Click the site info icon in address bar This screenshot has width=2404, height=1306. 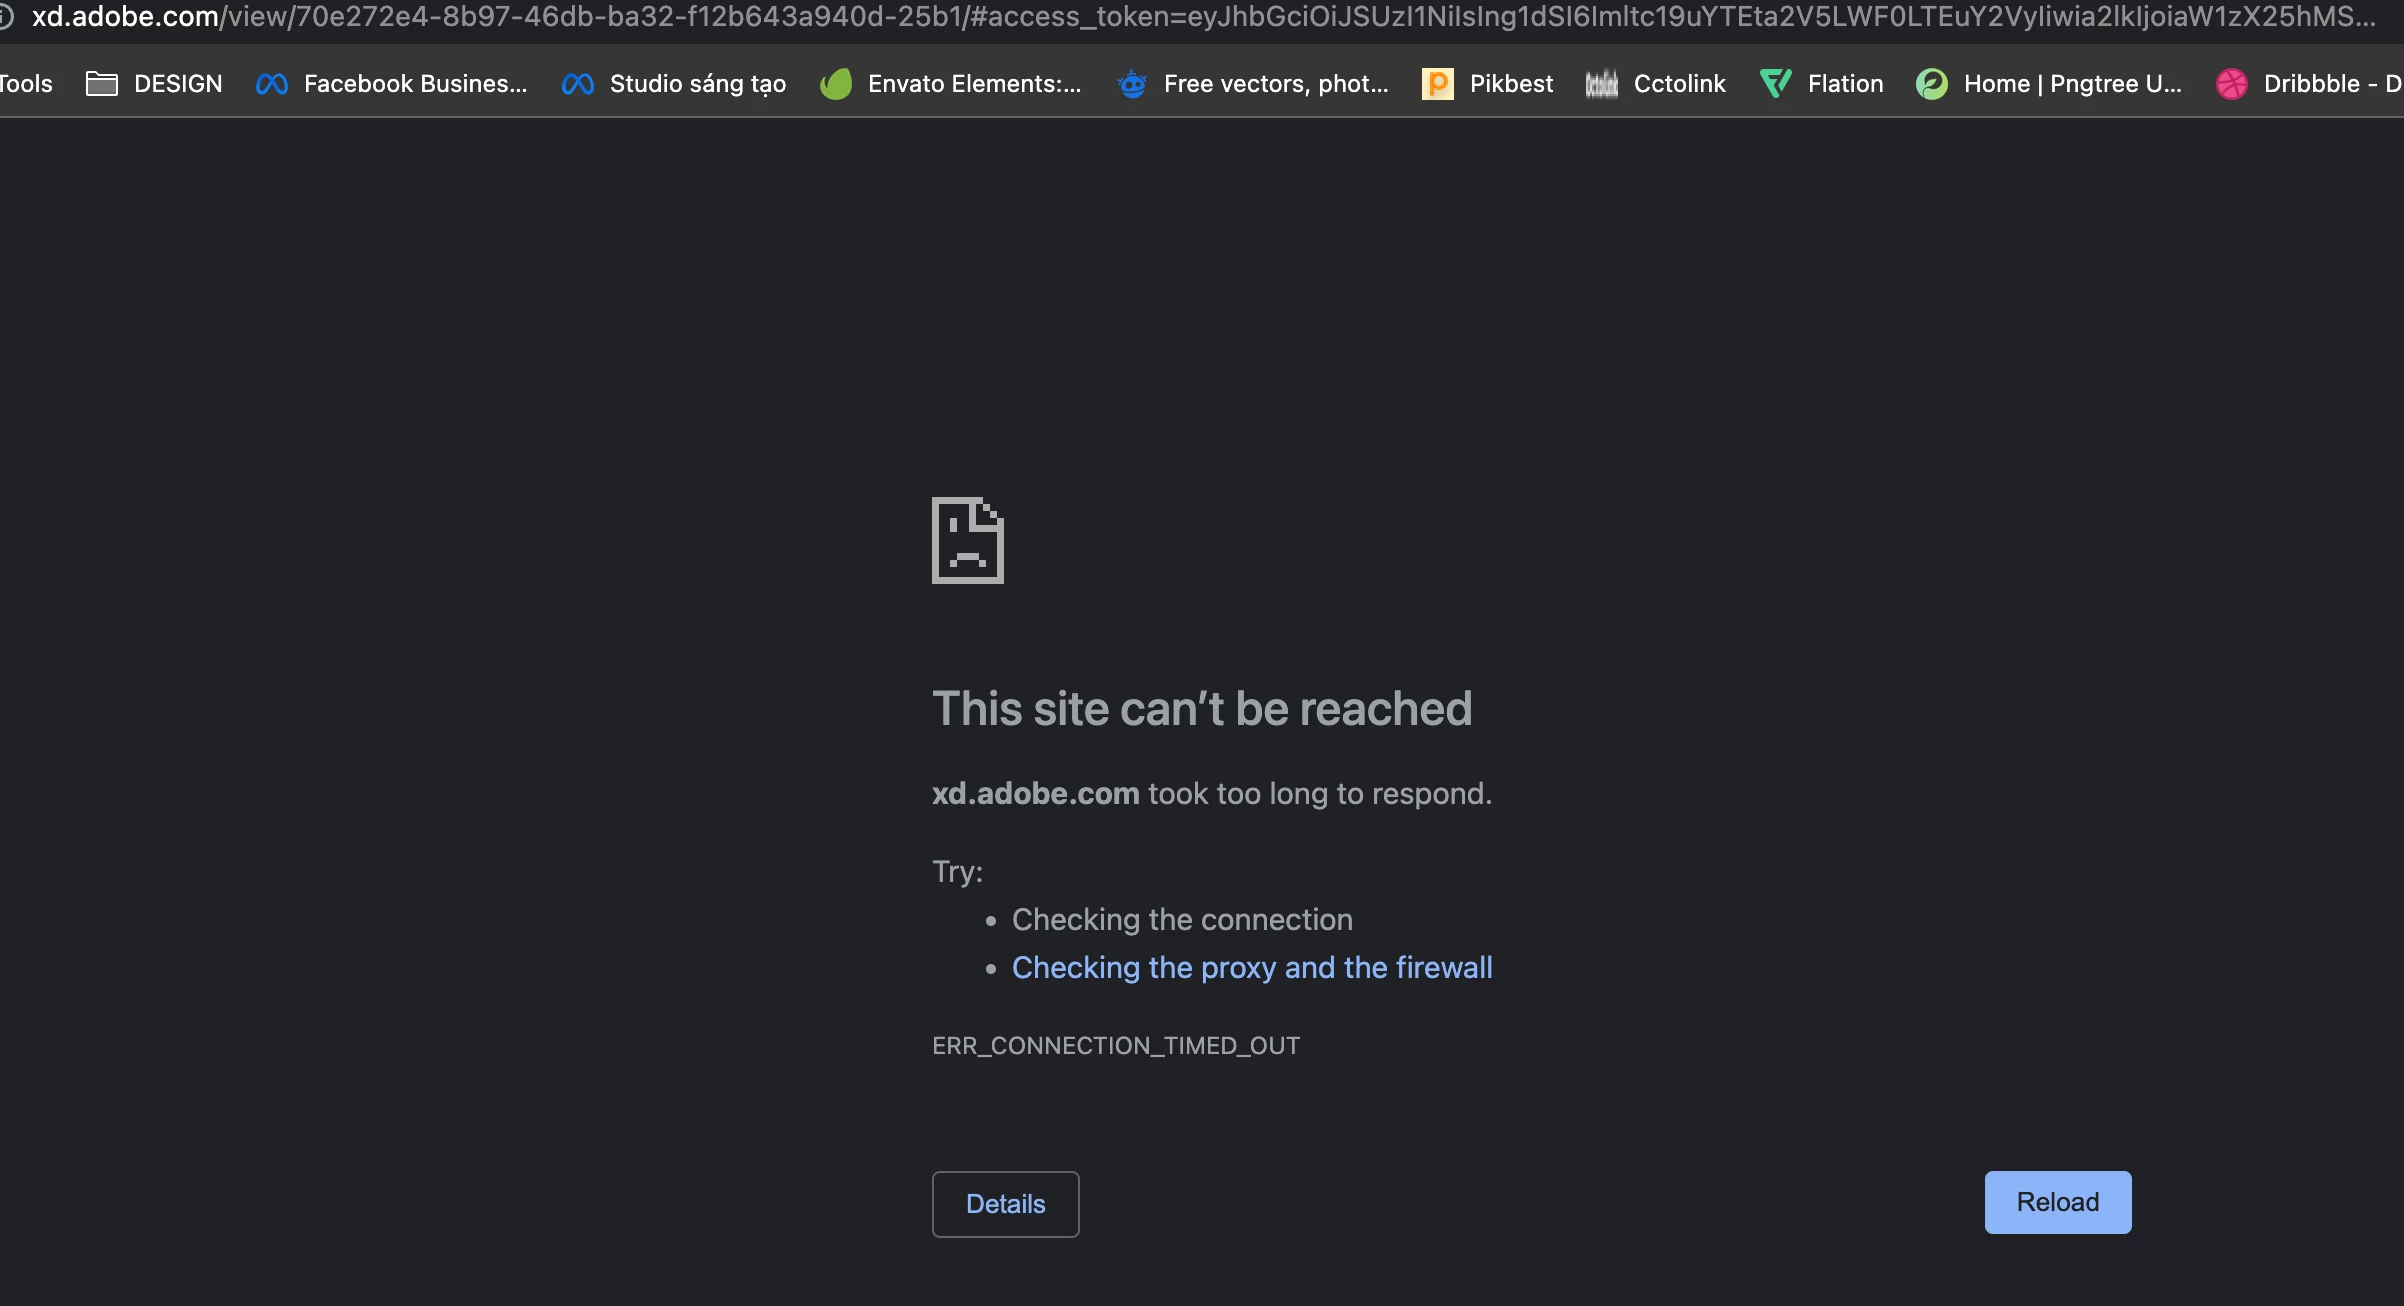point(5,17)
